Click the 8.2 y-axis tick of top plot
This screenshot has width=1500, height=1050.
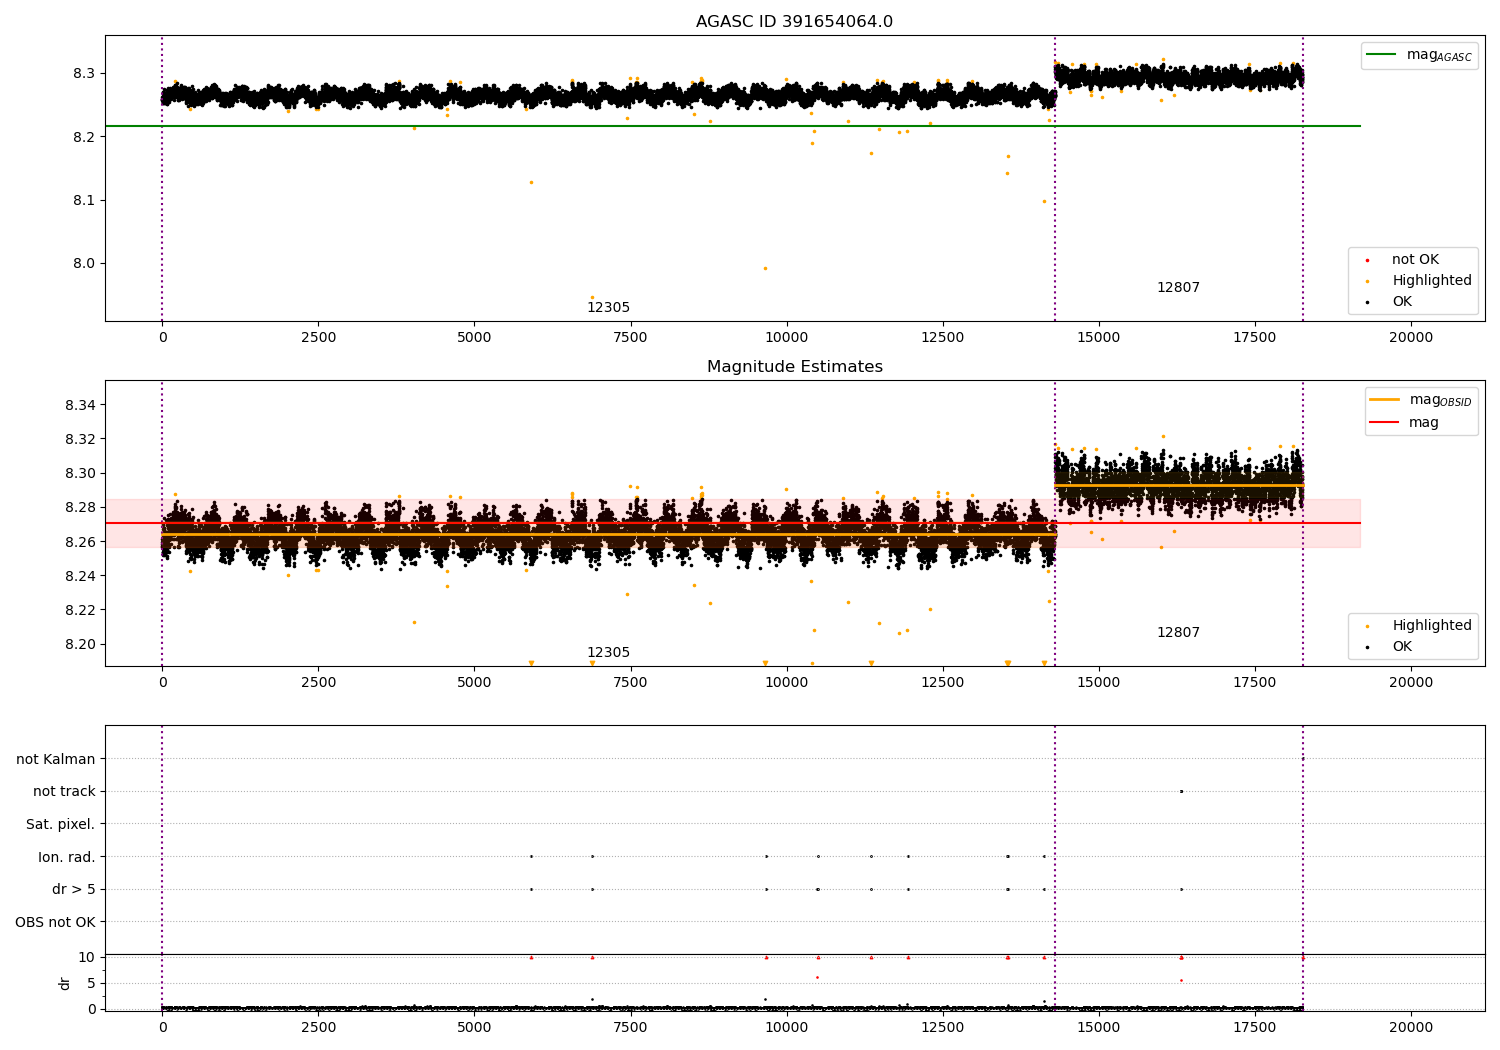84,137
